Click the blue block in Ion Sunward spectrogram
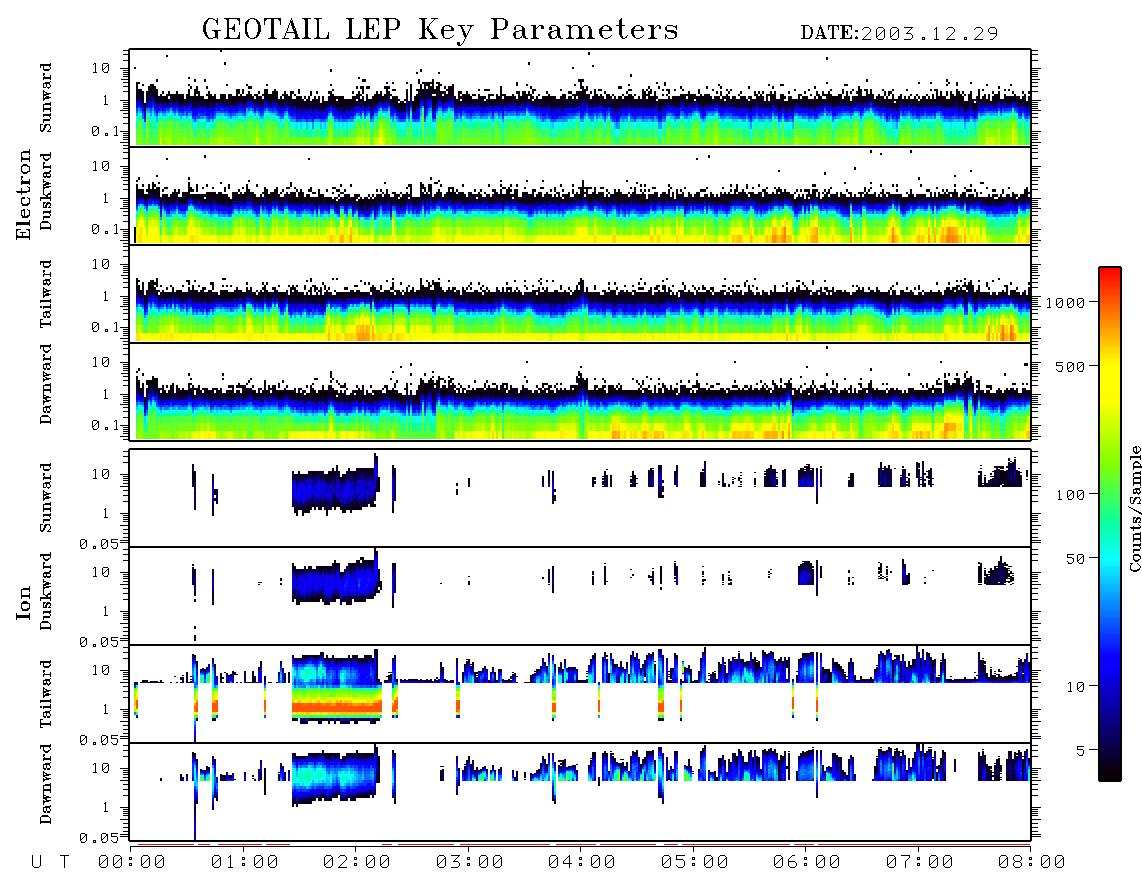The height and width of the screenshot is (880, 1142). click(x=335, y=490)
